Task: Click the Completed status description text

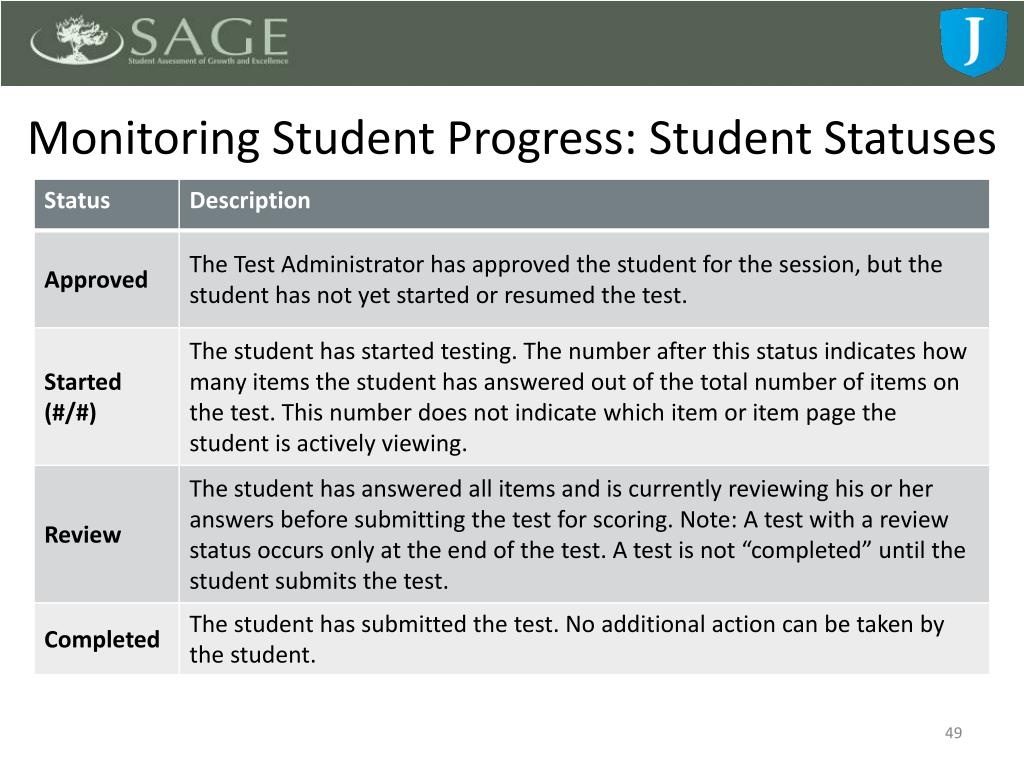Action: (x=566, y=639)
